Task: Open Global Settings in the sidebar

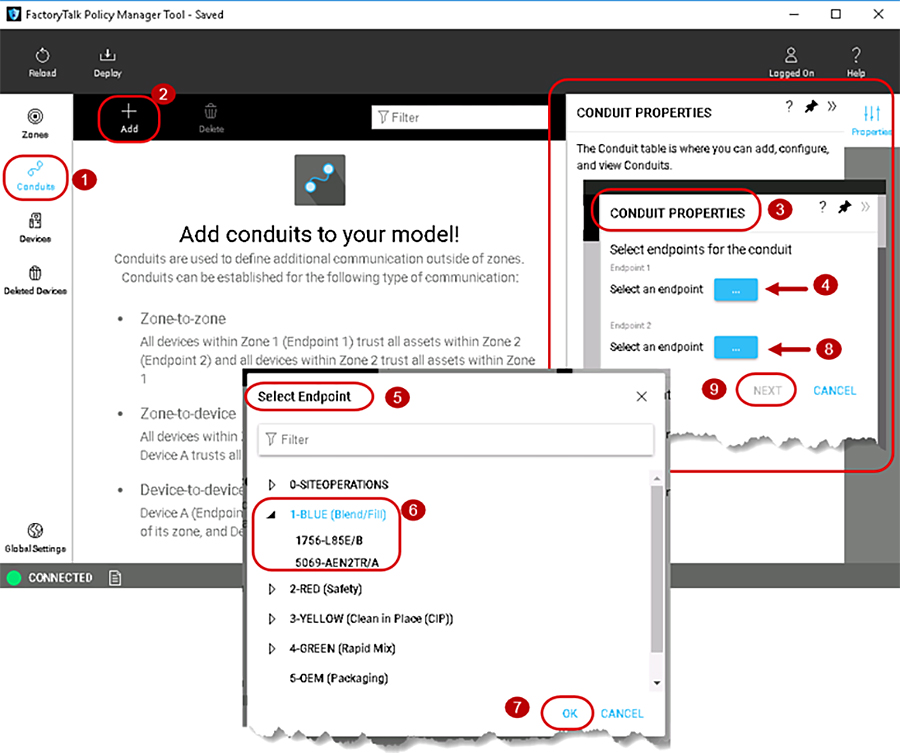Action: (35, 538)
